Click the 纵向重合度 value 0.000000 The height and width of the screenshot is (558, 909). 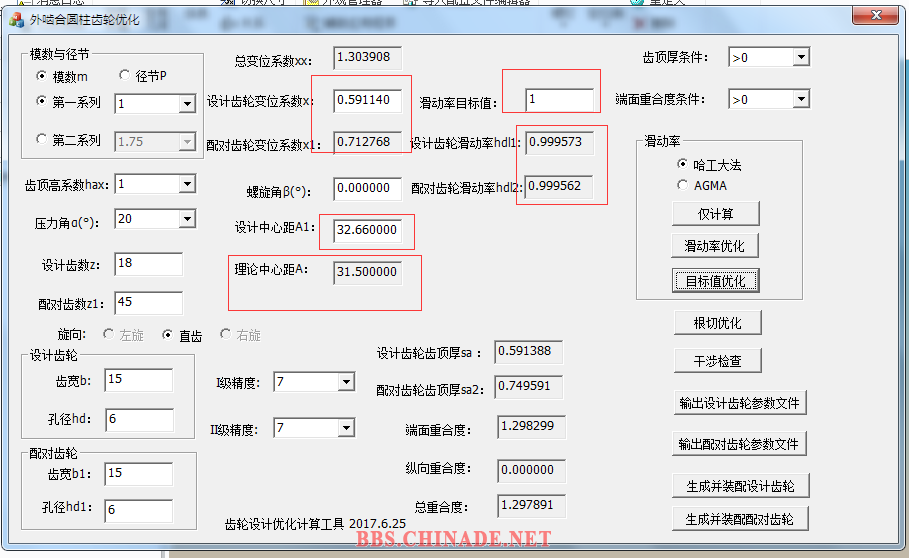point(532,471)
